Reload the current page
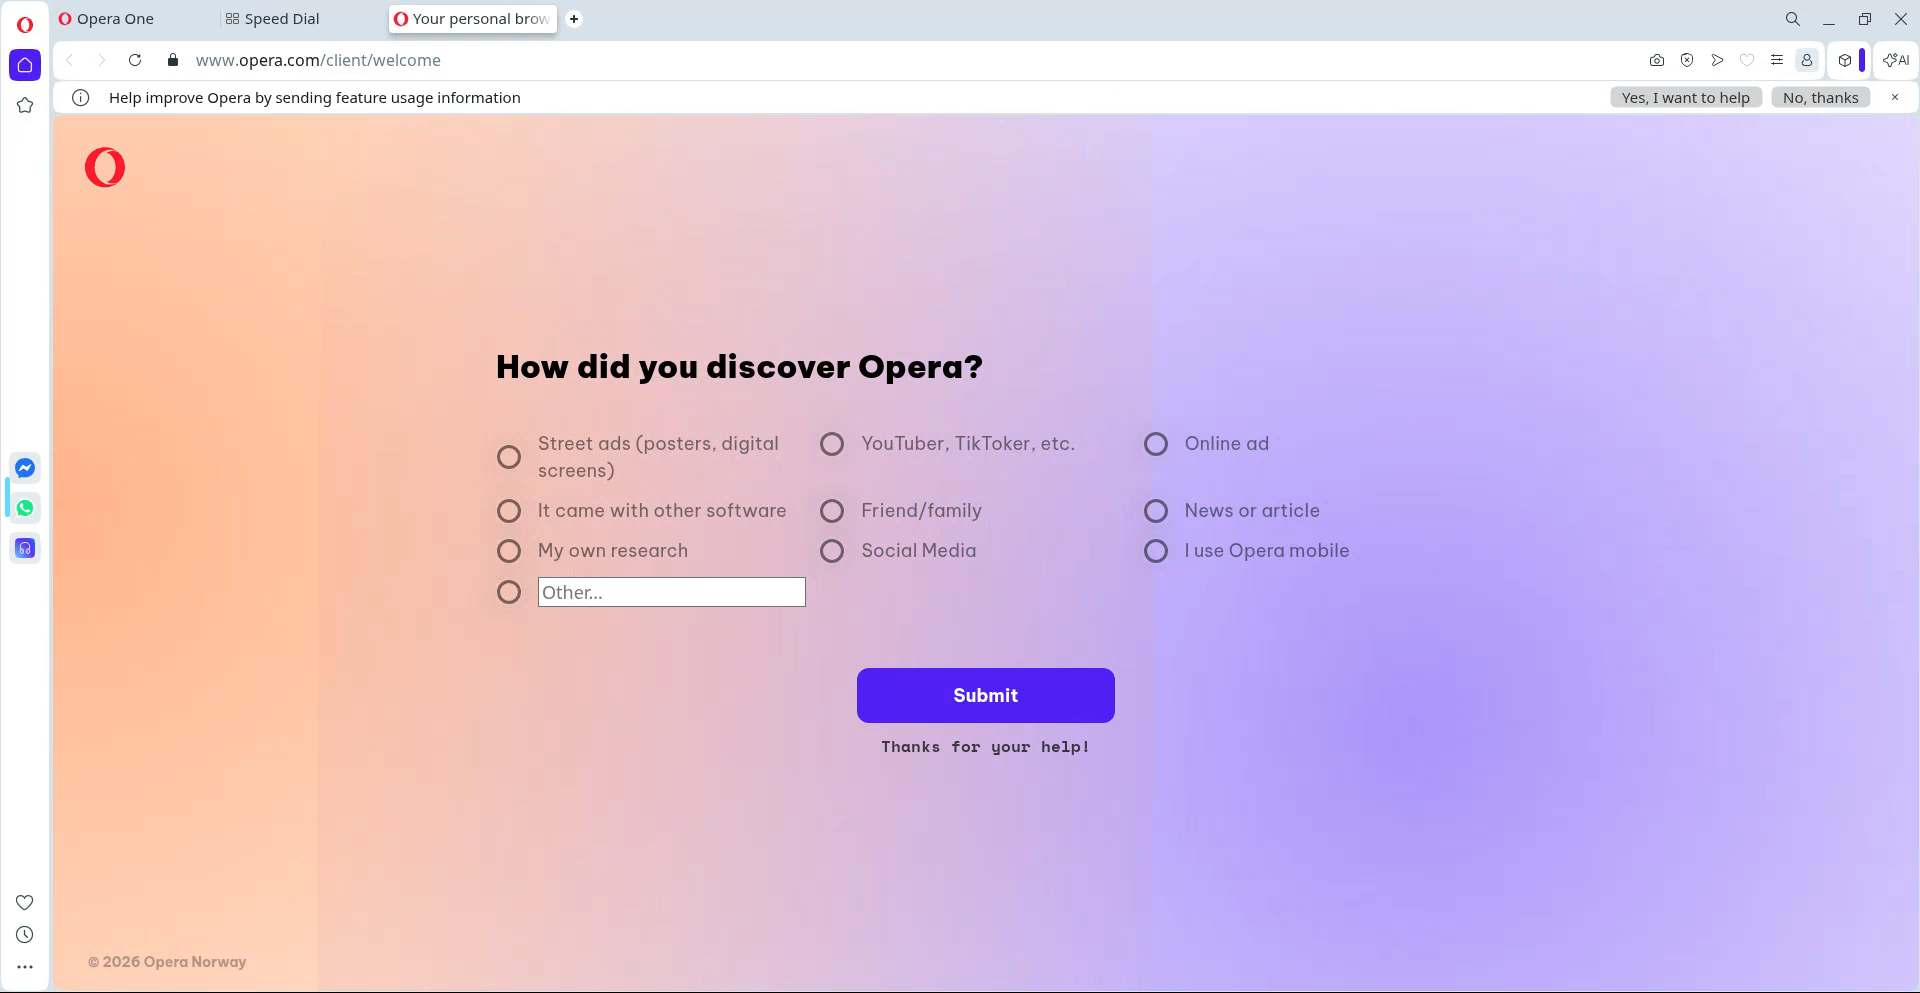 tap(135, 60)
